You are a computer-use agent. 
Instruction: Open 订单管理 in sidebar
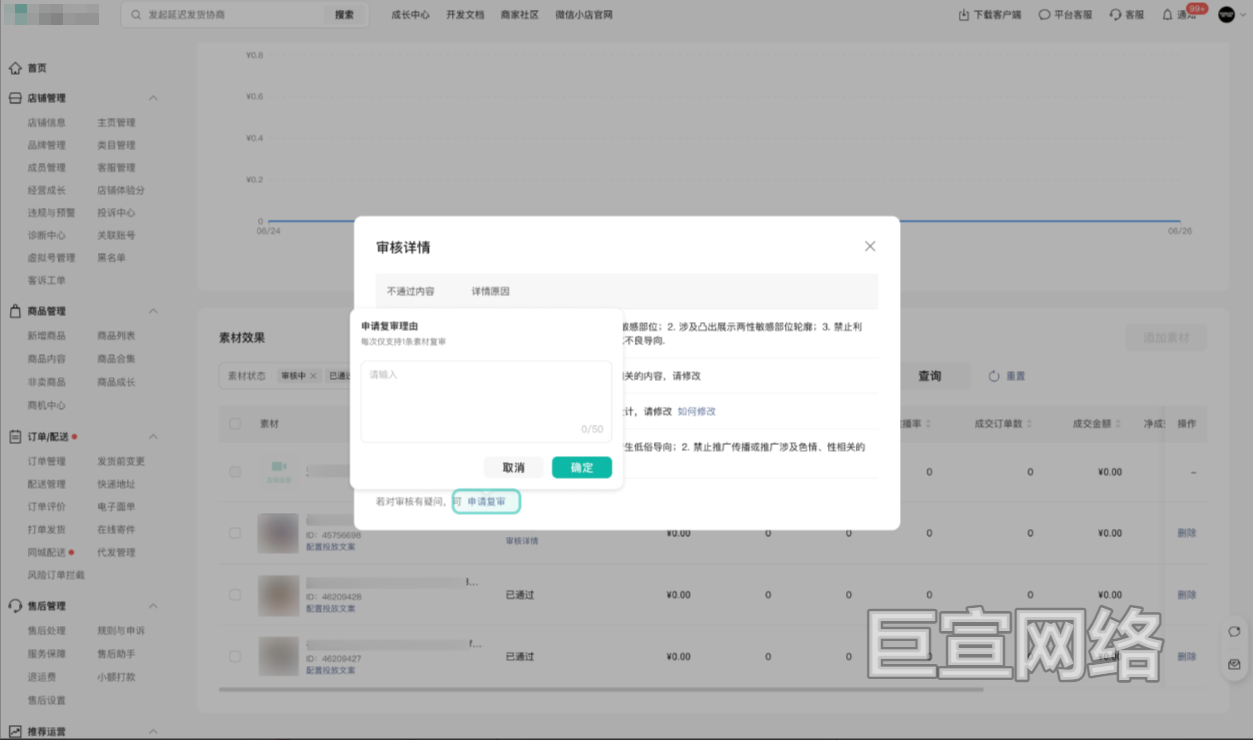(46, 462)
